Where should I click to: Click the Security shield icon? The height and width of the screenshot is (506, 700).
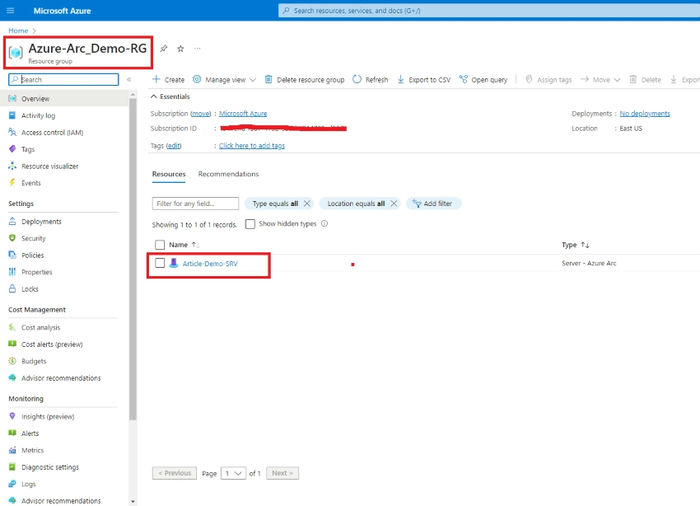pyautogui.click(x=12, y=238)
